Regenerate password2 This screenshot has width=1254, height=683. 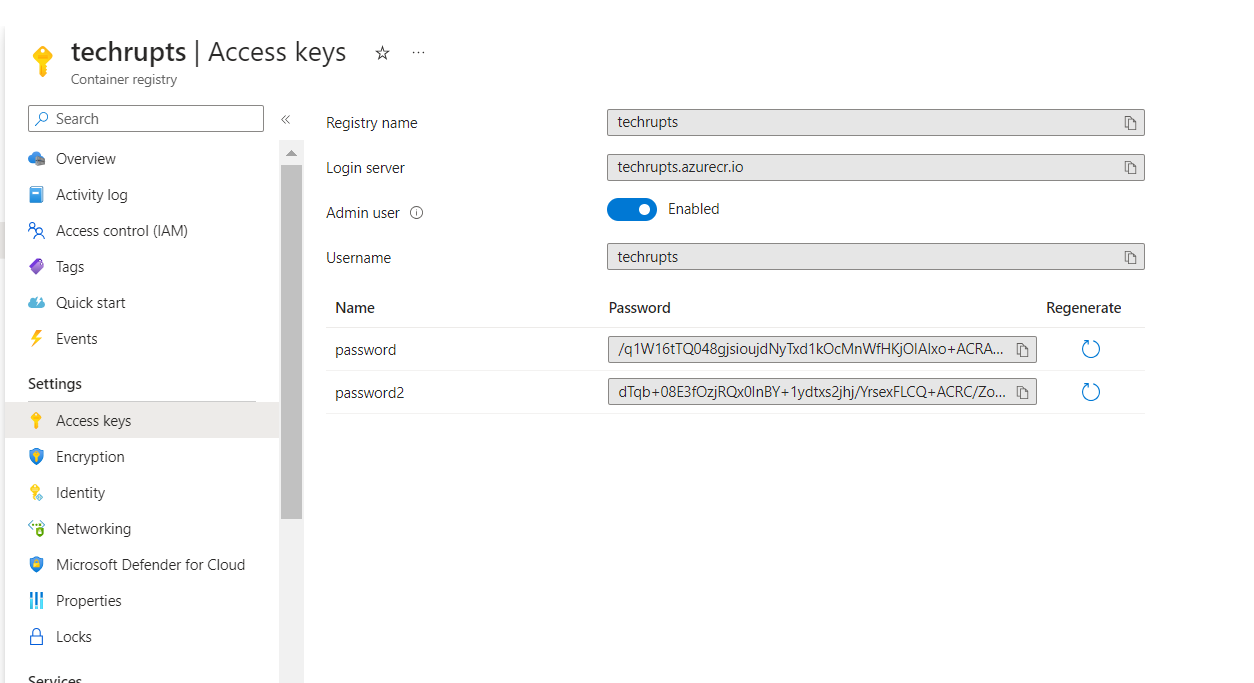point(1090,392)
